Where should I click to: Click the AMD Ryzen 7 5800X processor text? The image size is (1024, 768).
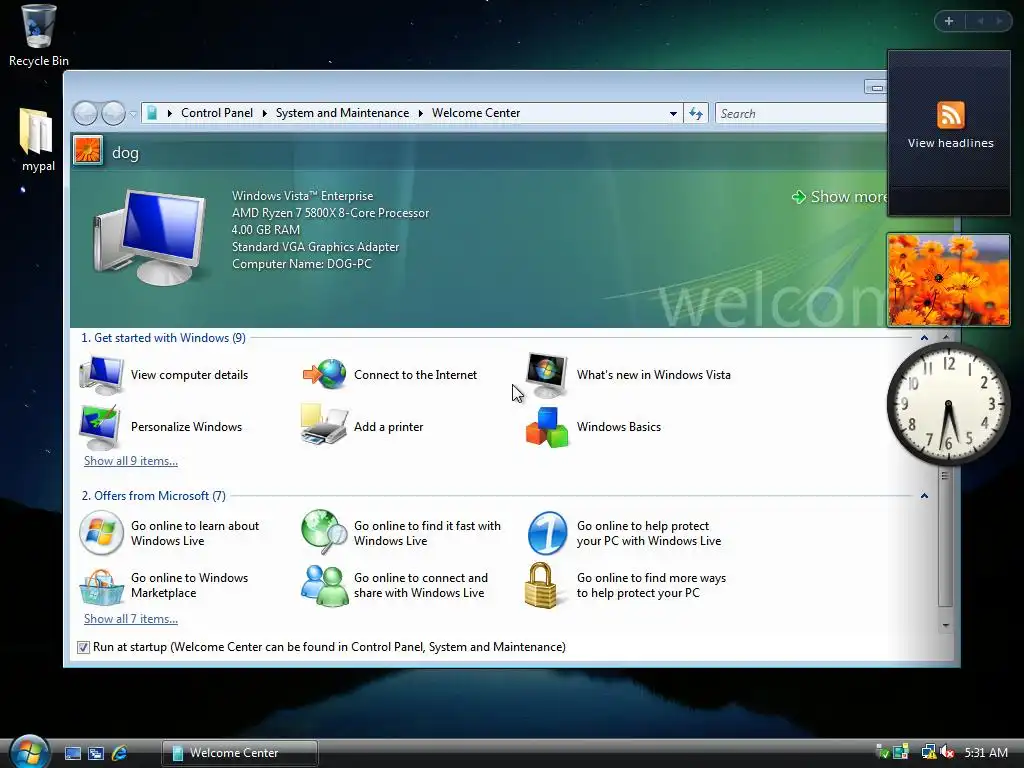tap(330, 213)
